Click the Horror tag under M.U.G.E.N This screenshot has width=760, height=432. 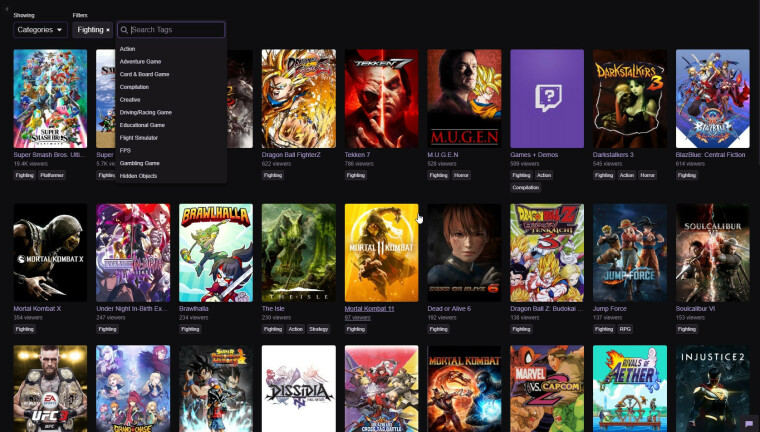click(x=461, y=176)
